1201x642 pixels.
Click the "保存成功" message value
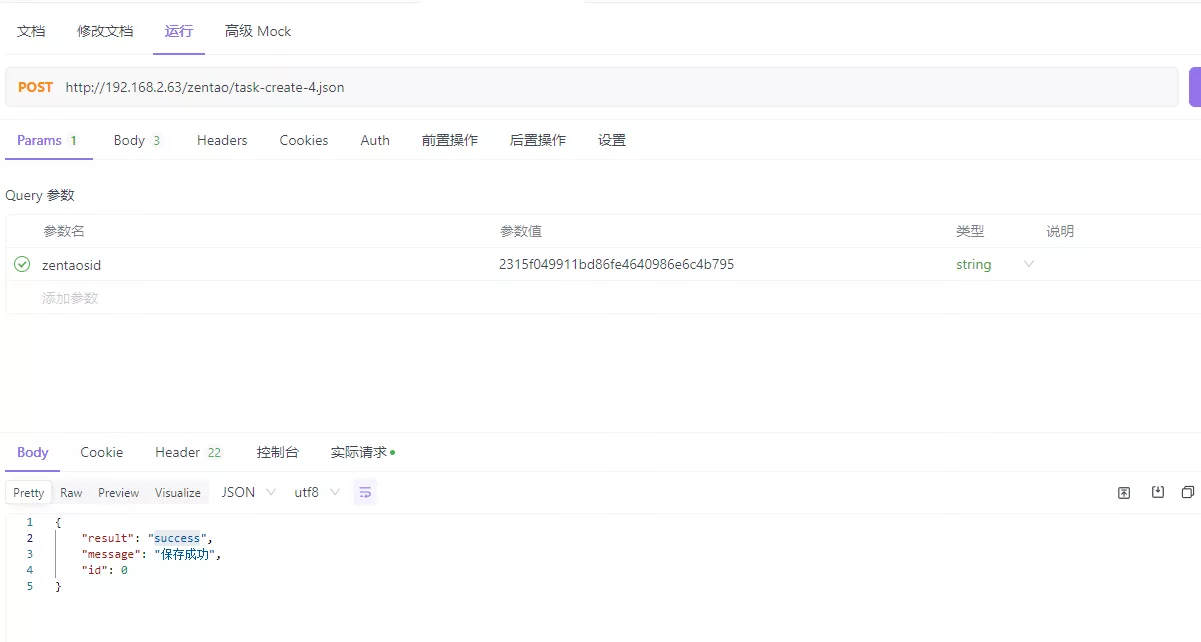184,554
